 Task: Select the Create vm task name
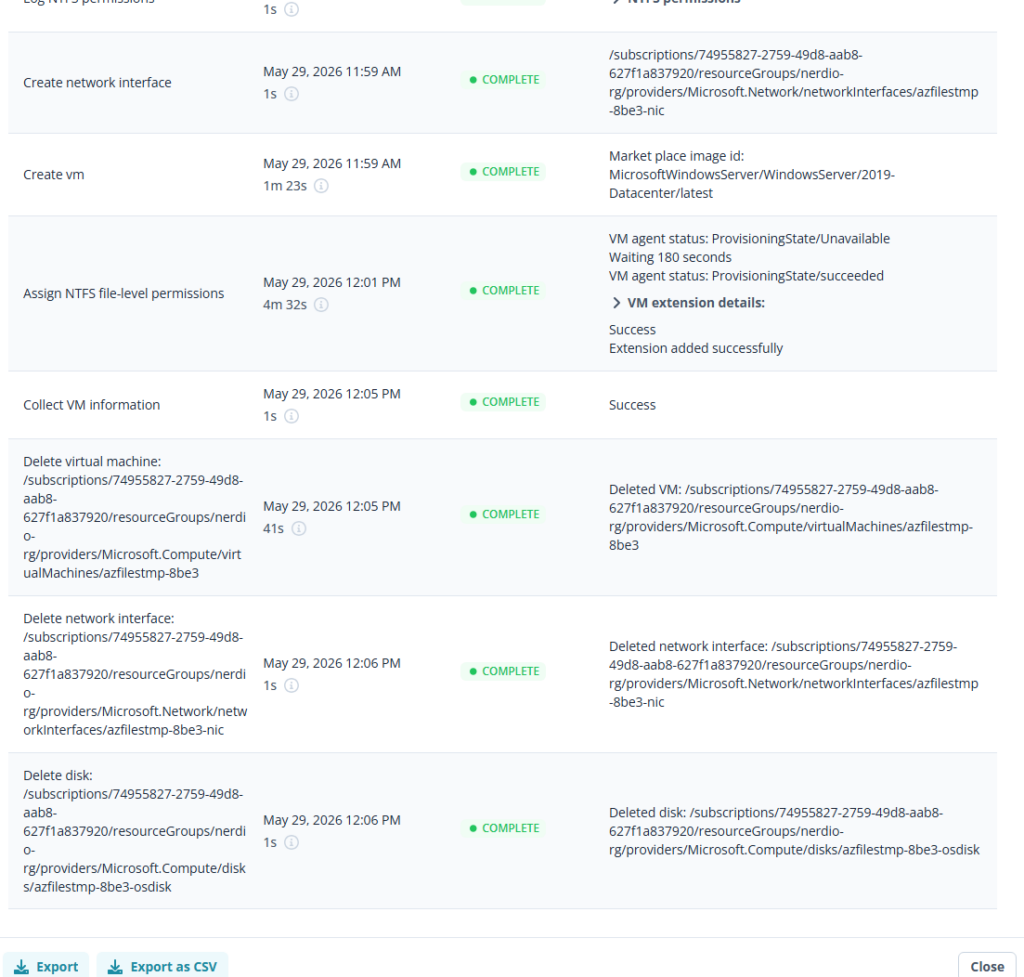pyautogui.click(x=54, y=175)
